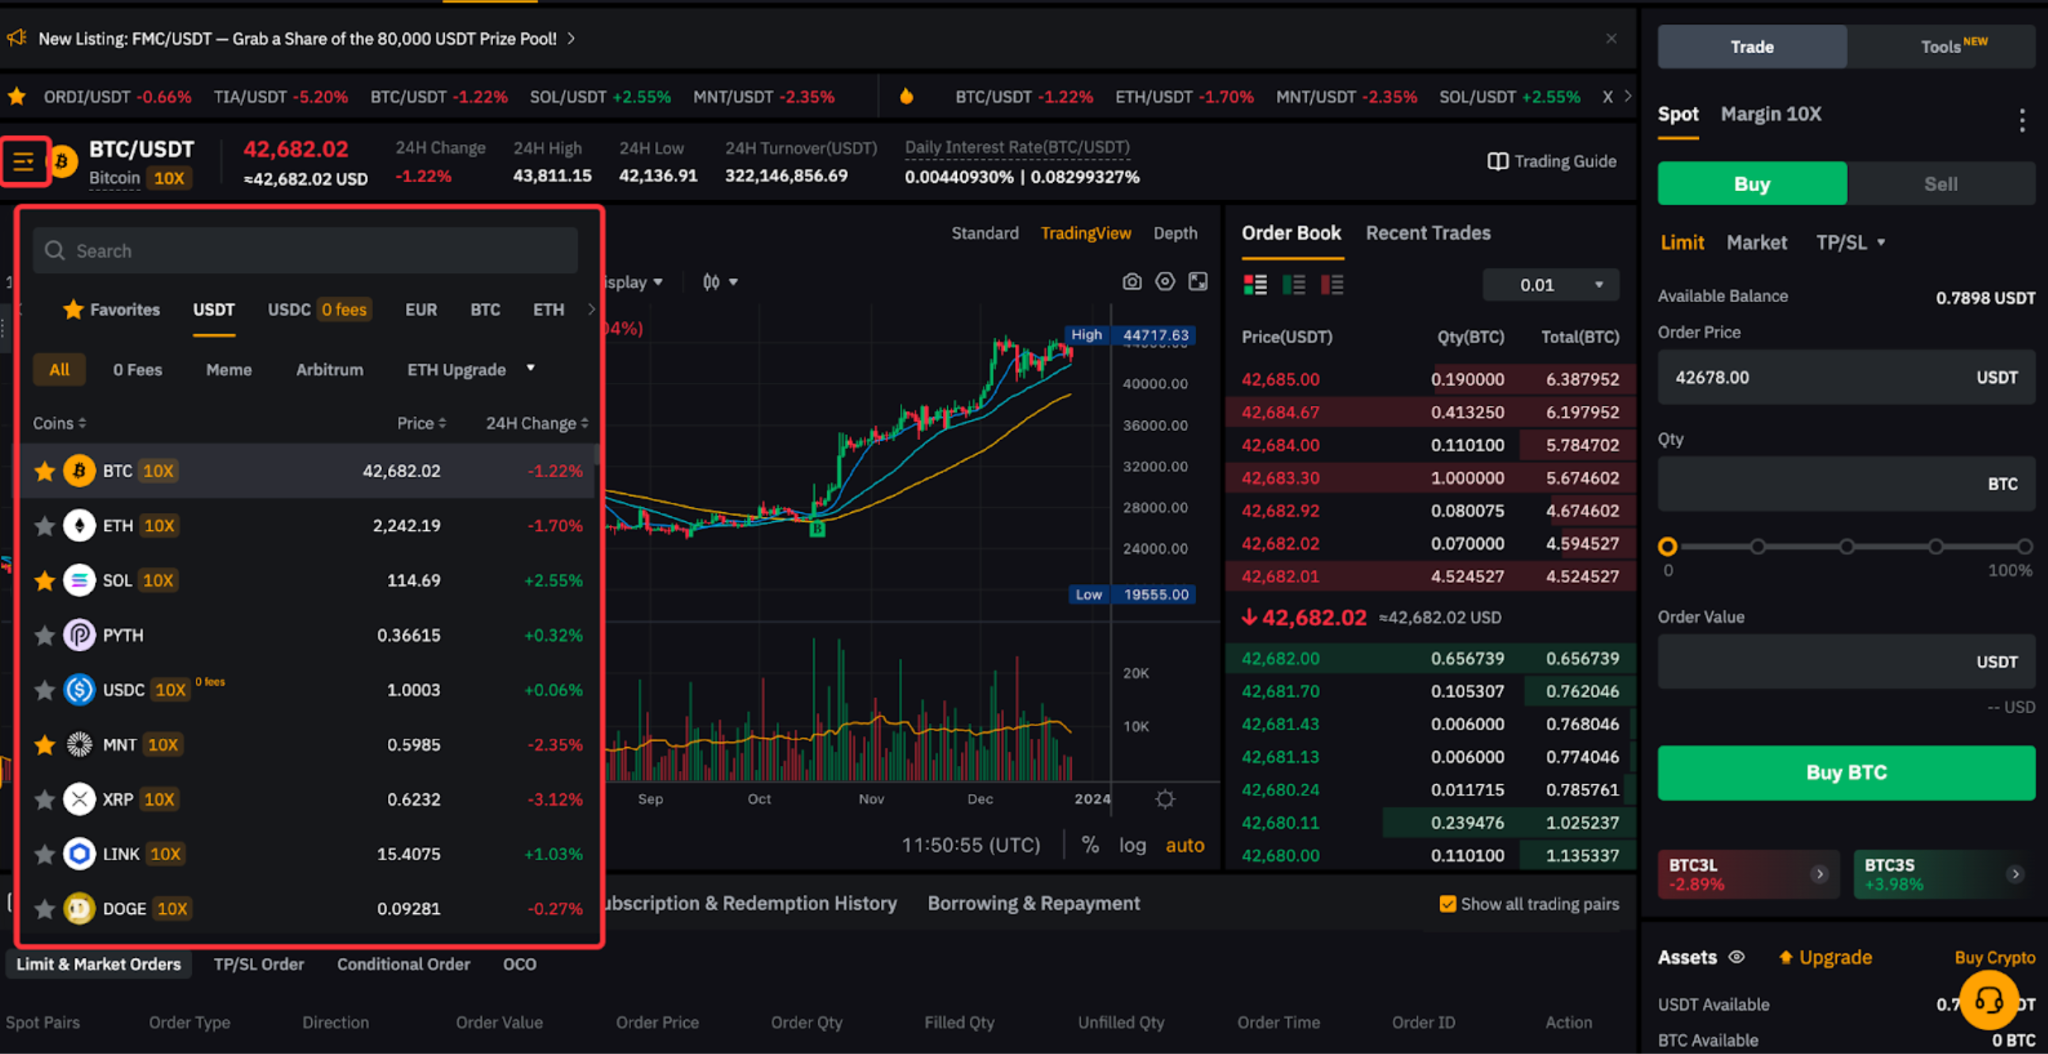Open the Trading Guide link
Viewport: 2048px width, 1054px height.
1552,162
